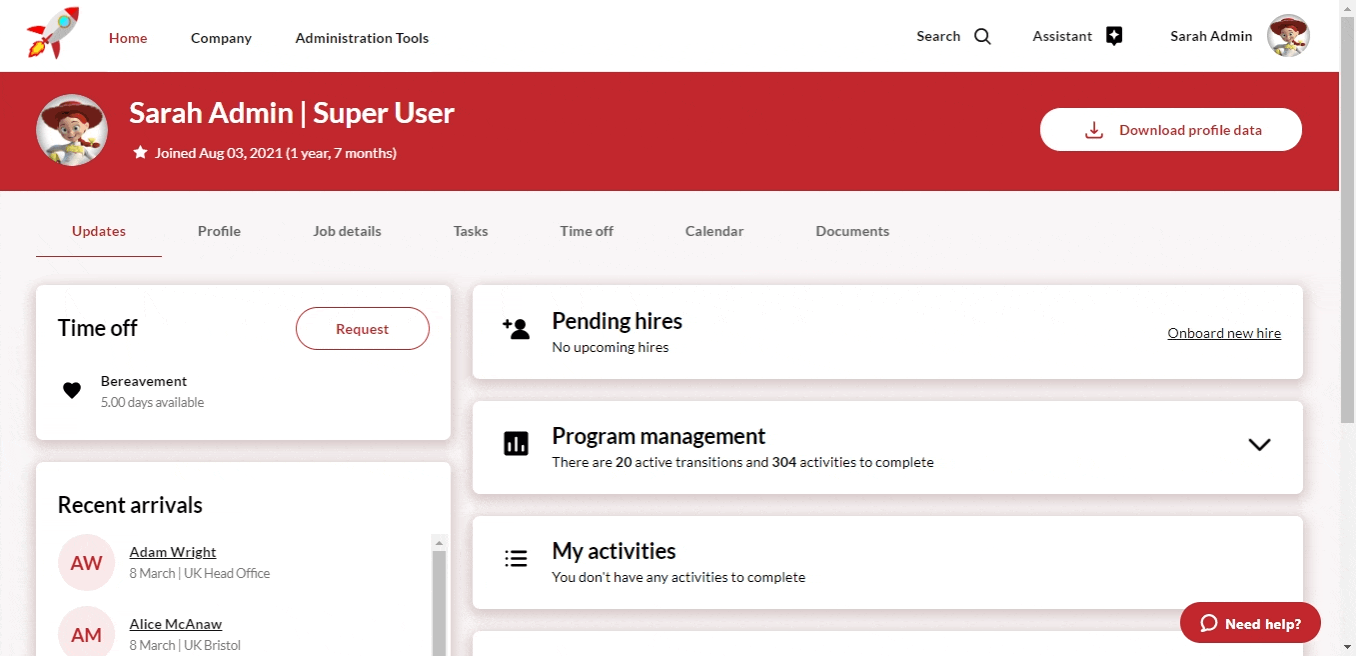
Task: Click the Request time off button
Action: 362,329
